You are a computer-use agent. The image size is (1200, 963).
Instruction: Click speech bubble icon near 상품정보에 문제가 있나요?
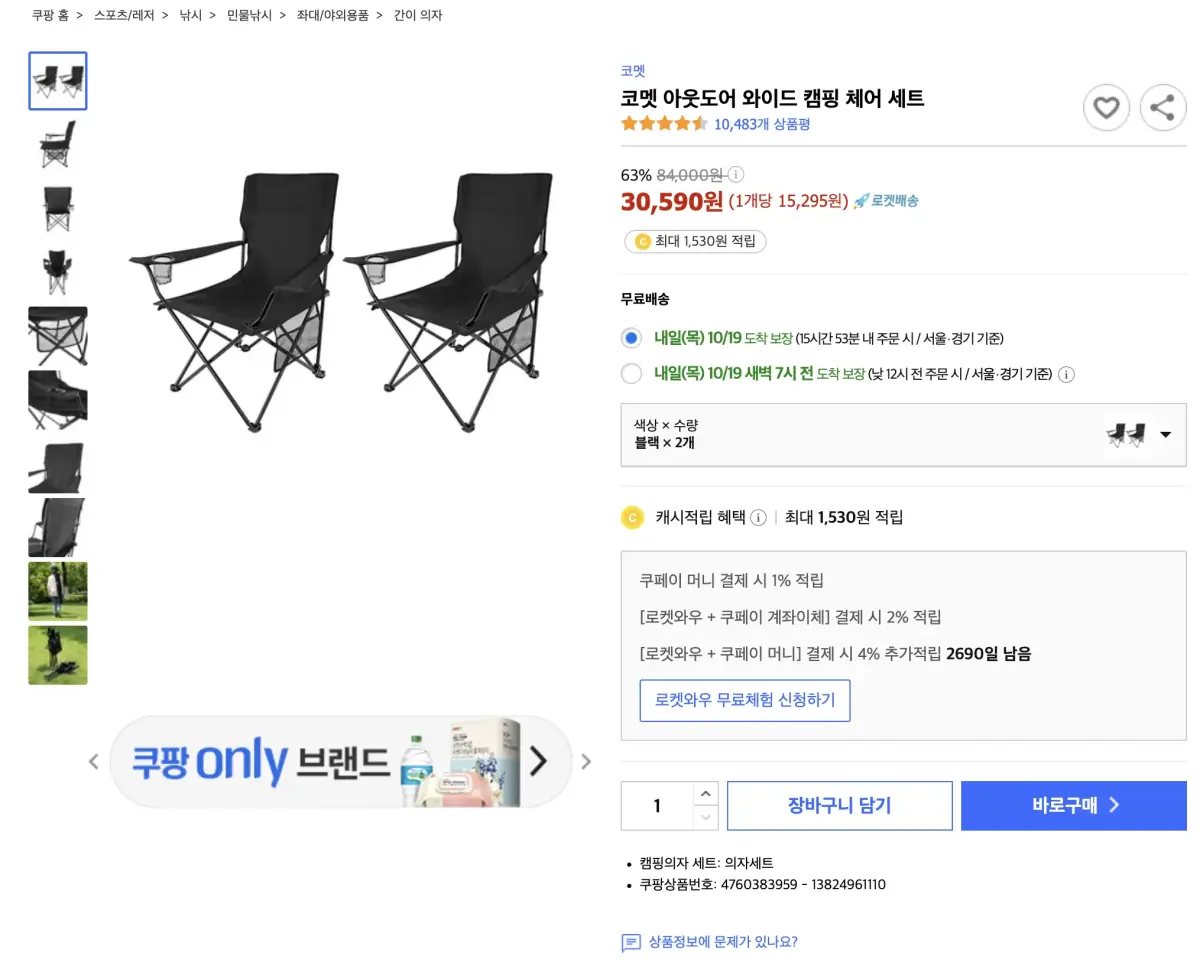(x=634, y=941)
